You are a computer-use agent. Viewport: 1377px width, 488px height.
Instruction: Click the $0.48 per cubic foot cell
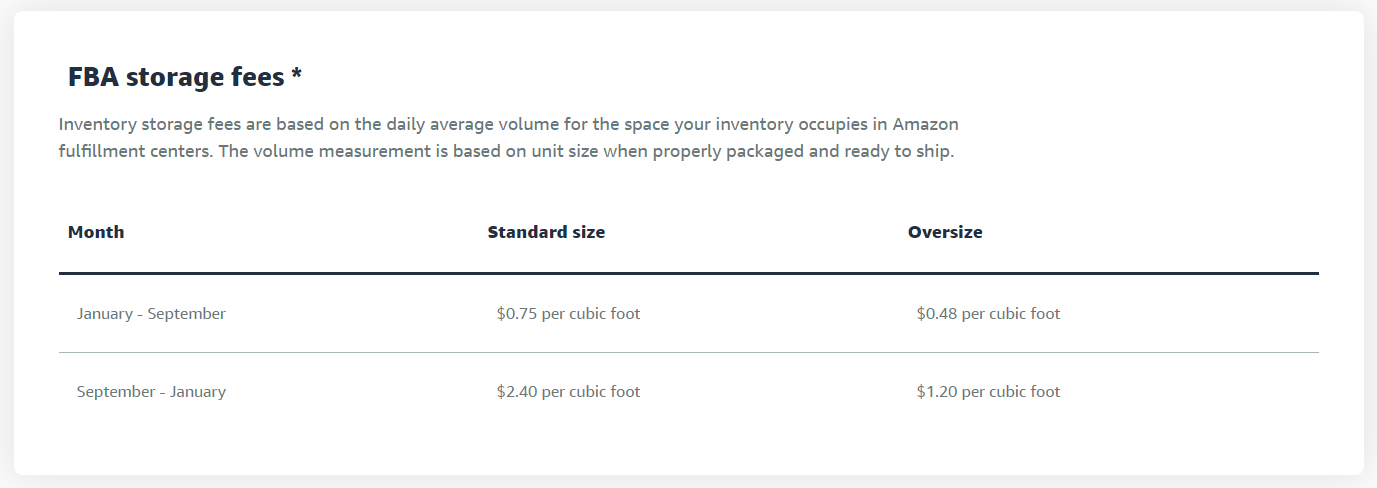click(988, 314)
